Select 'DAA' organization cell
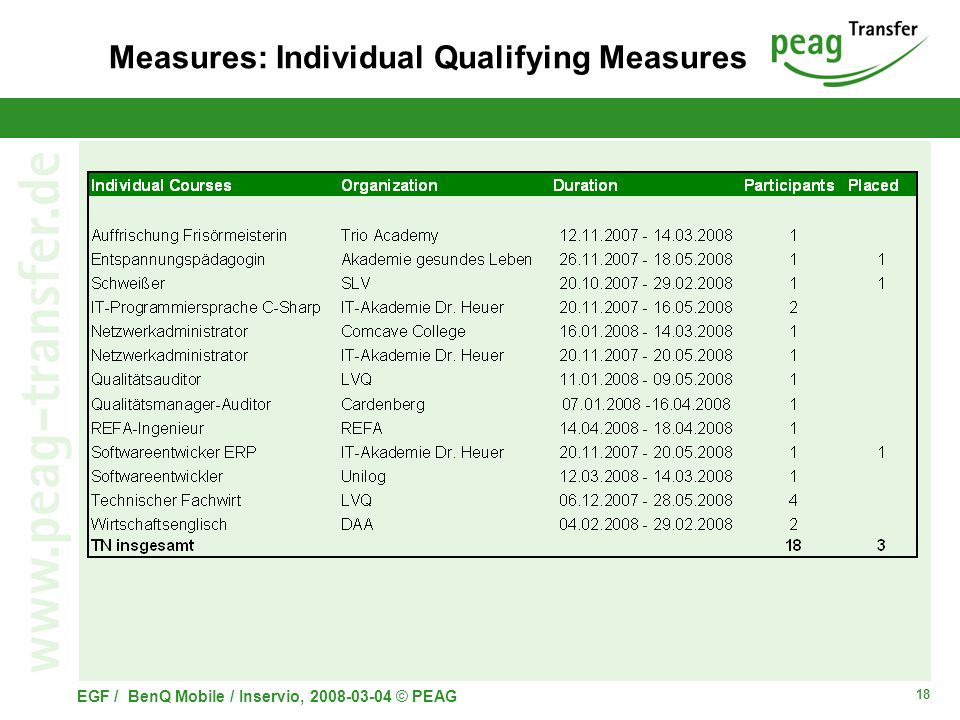960x720 pixels. click(x=357, y=525)
